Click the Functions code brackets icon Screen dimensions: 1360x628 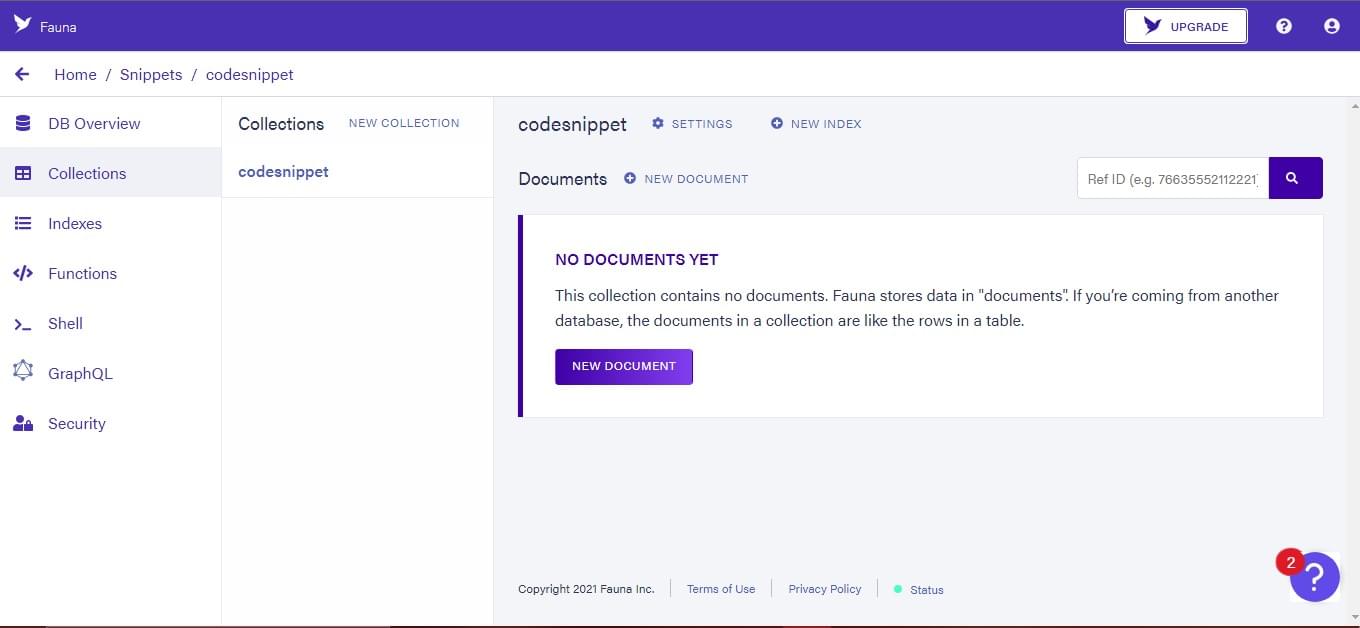pyautogui.click(x=23, y=273)
